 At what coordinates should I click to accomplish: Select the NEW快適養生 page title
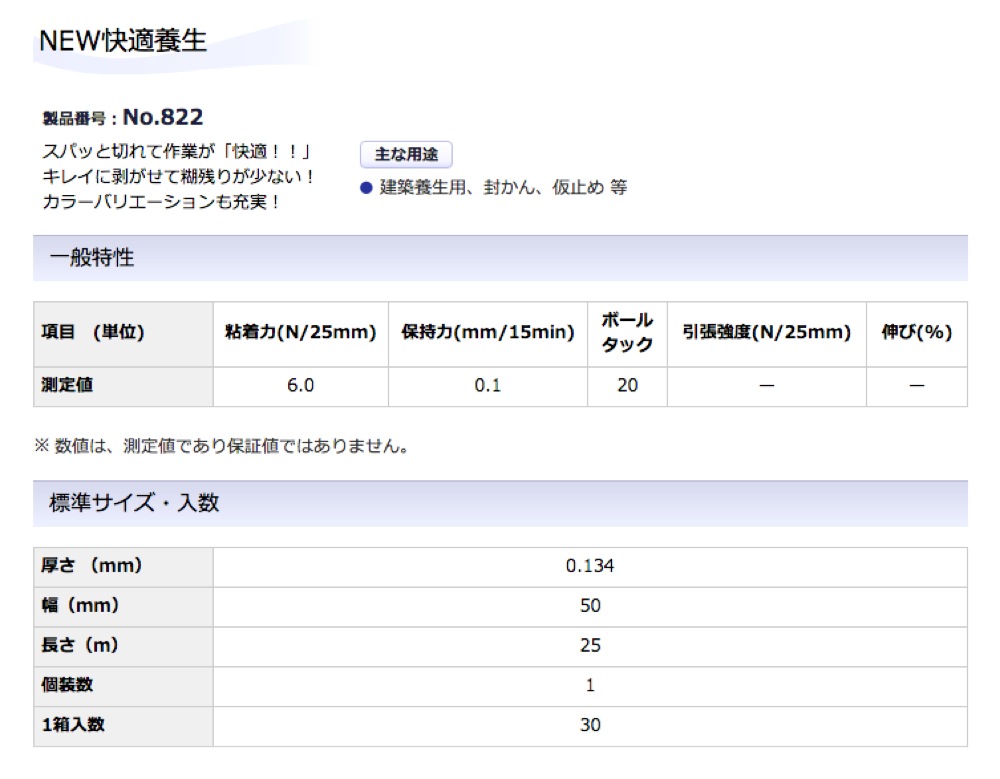coord(123,41)
